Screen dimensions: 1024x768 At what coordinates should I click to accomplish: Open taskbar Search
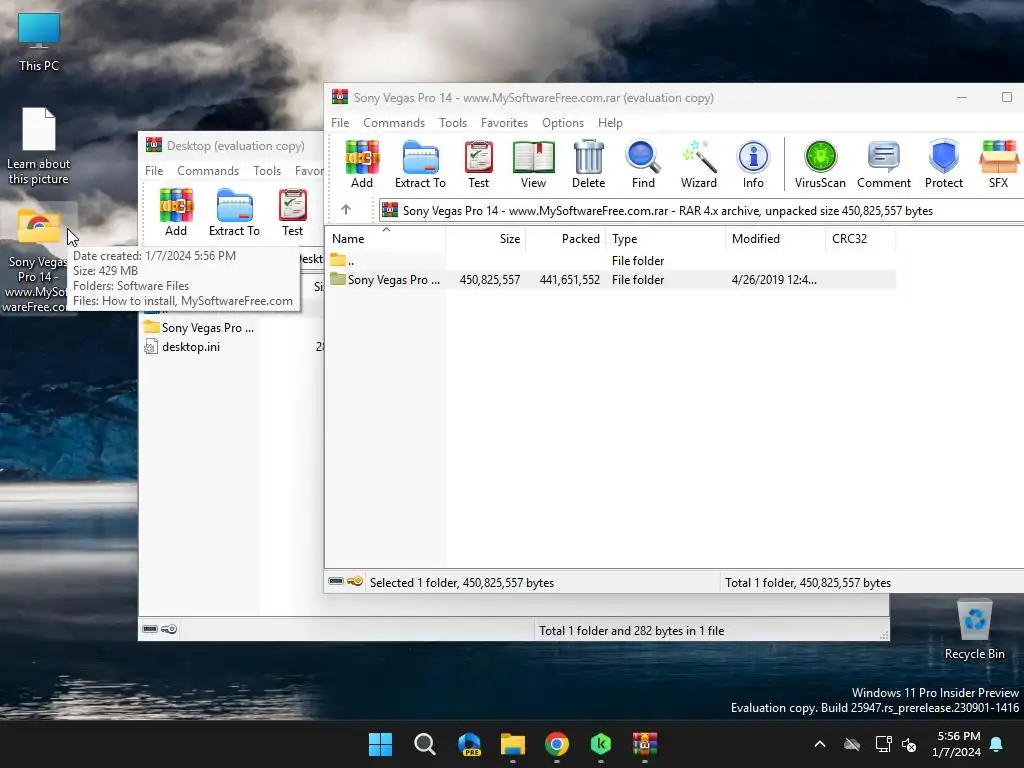click(x=424, y=744)
